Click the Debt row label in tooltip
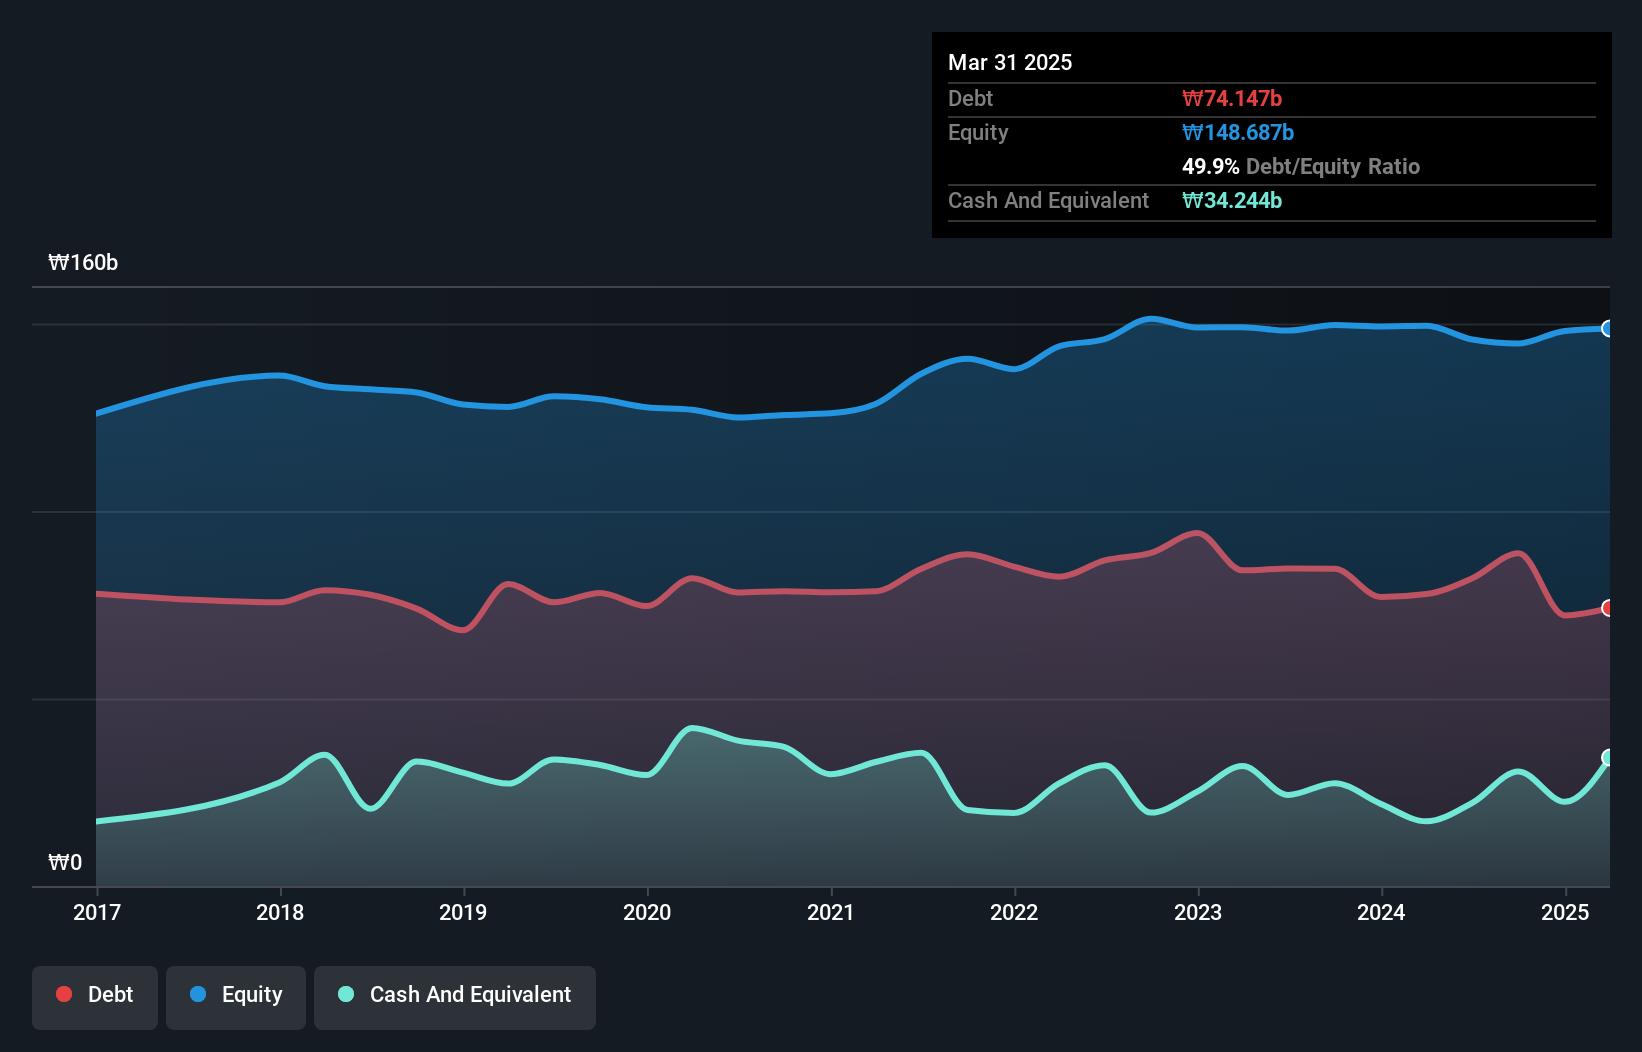Image resolution: width=1642 pixels, height=1052 pixels. 970,98
